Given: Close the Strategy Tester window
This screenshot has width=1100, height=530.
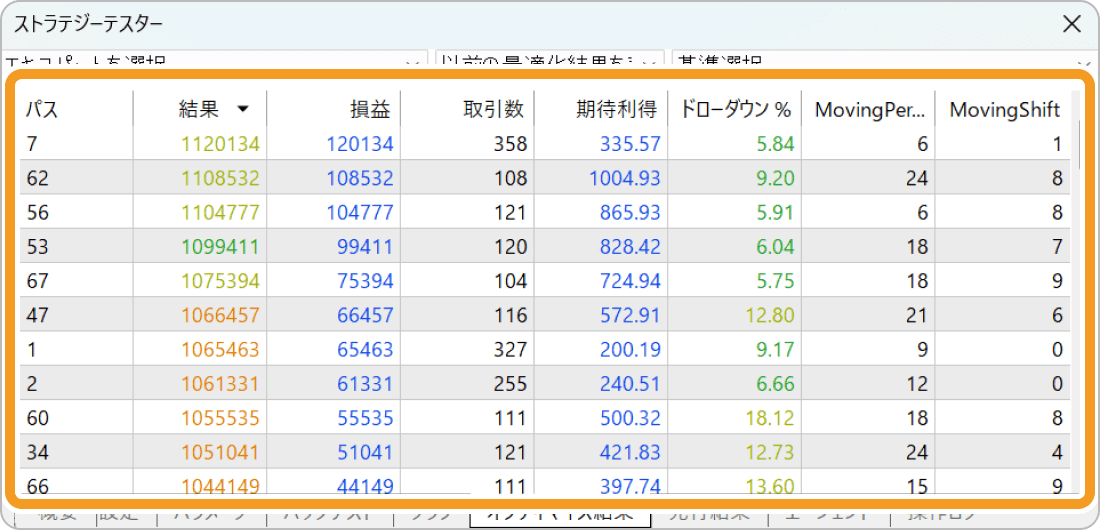Looking at the screenshot, I should coord(1072,25).
